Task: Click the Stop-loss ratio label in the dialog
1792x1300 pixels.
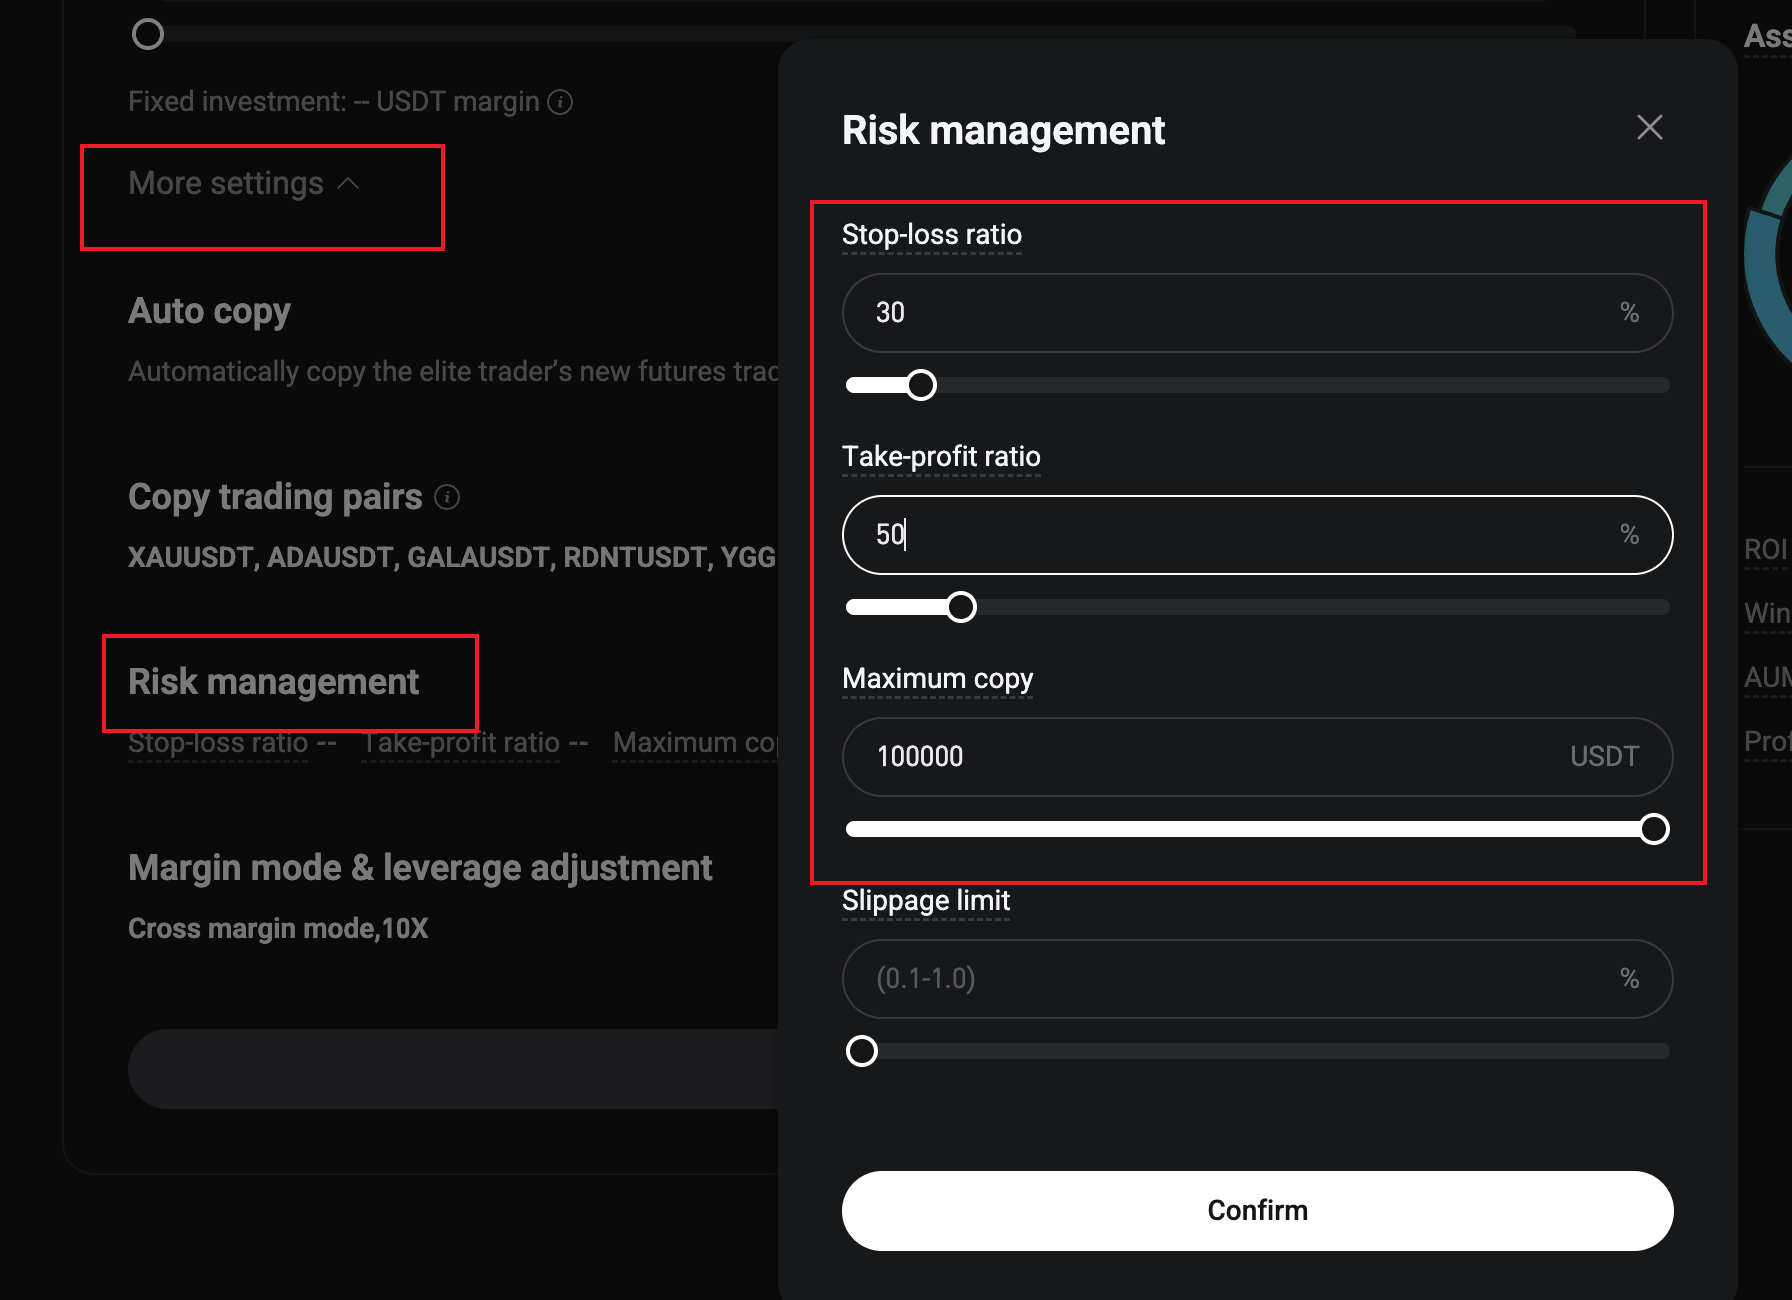Action: coord(931,235)
